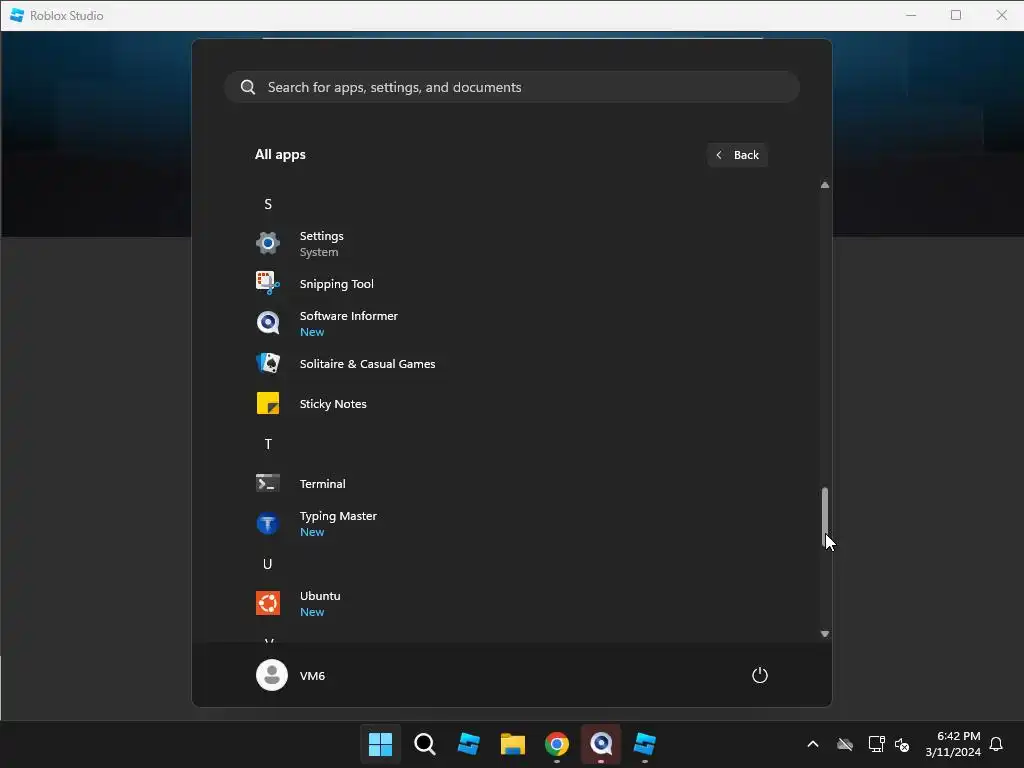Click the T letter section header
This screenshot has width=1024, height=768.
pos(268,444)
